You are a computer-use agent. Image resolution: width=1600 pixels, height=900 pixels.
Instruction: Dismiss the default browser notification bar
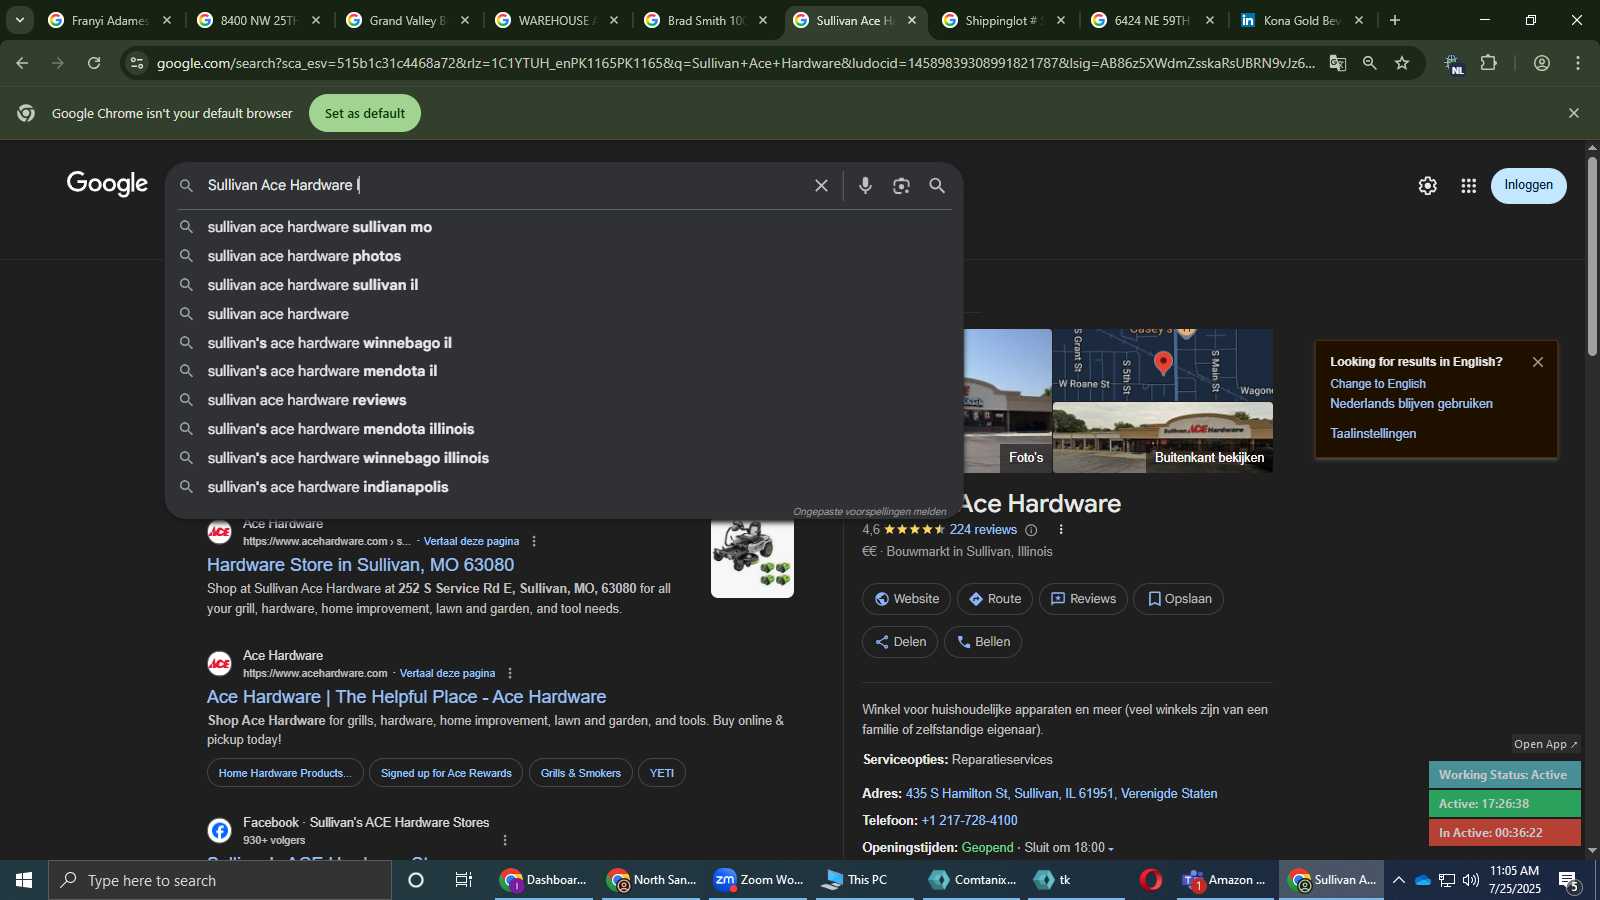coord(1573,113)
